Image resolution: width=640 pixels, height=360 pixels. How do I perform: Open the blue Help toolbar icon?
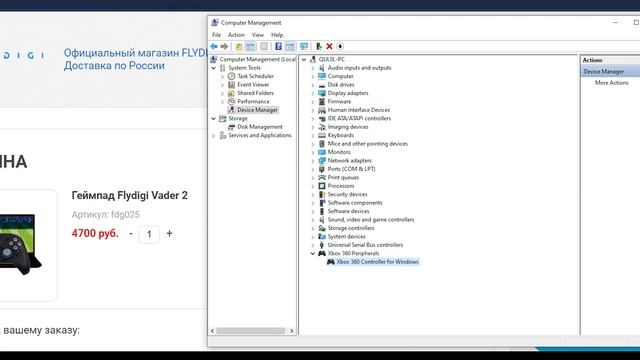[x=278, y=47]
